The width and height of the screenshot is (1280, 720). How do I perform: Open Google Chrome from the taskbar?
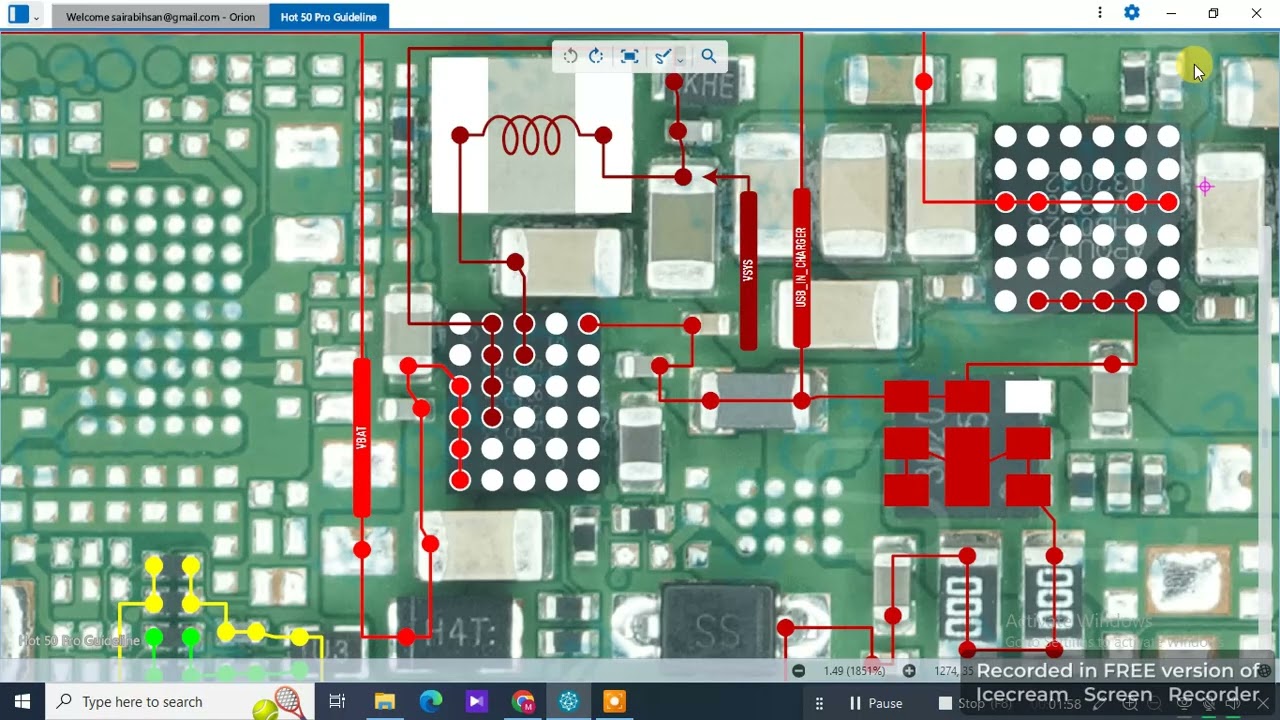click(523, 702)
